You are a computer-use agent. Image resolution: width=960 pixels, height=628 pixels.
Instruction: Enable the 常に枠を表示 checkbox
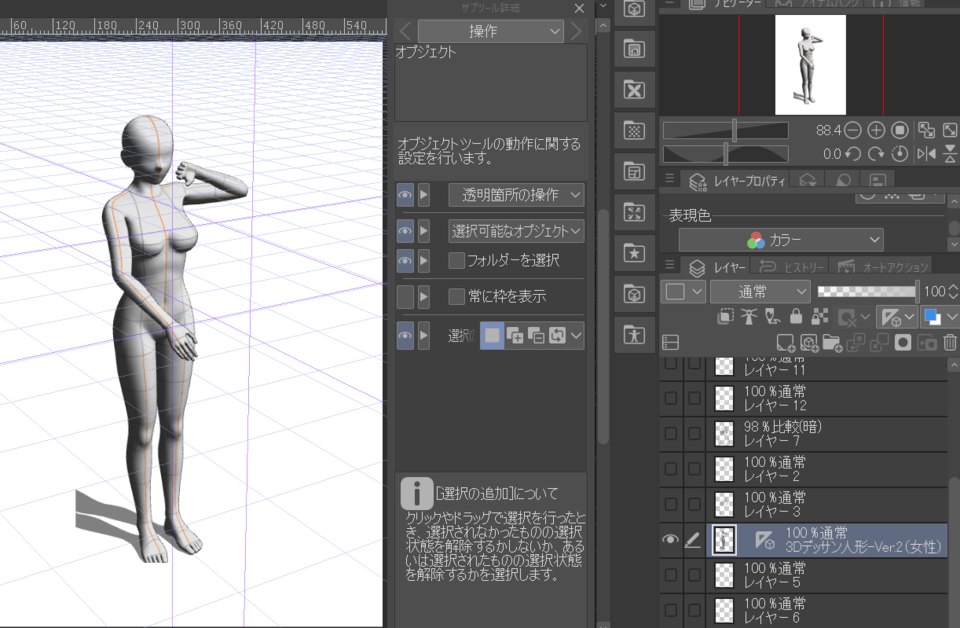point(456,296)
